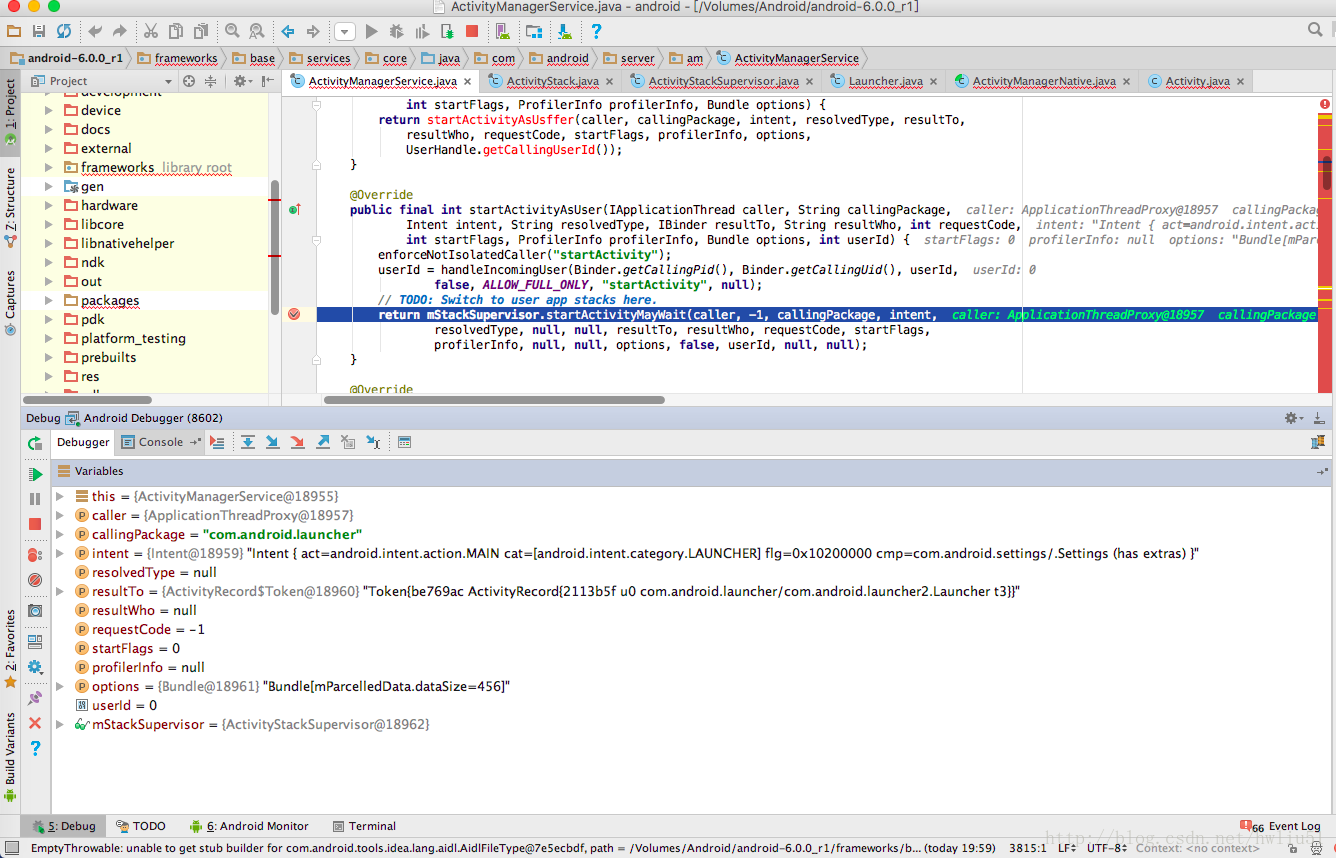1336x858 pixels.
Task: Click the Step Over debugger icon
Action: 247,442
